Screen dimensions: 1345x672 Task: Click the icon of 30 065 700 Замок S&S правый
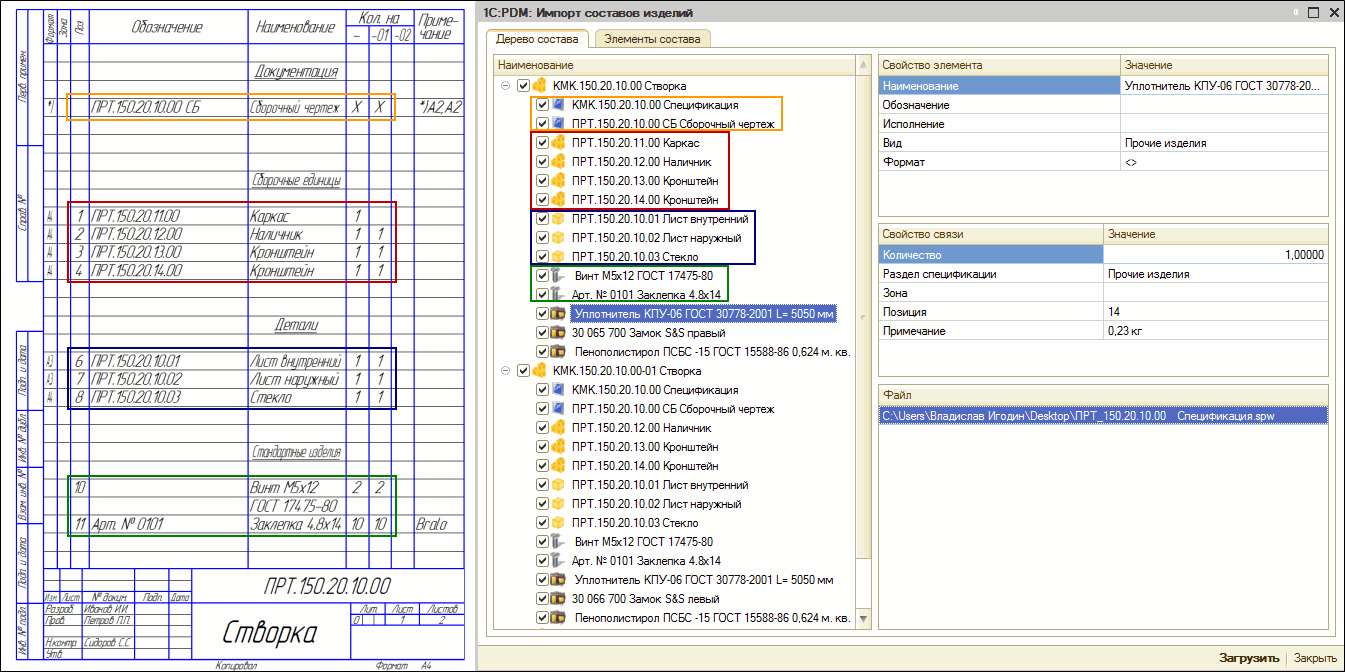pyautogui.click(x=558, y=332)
